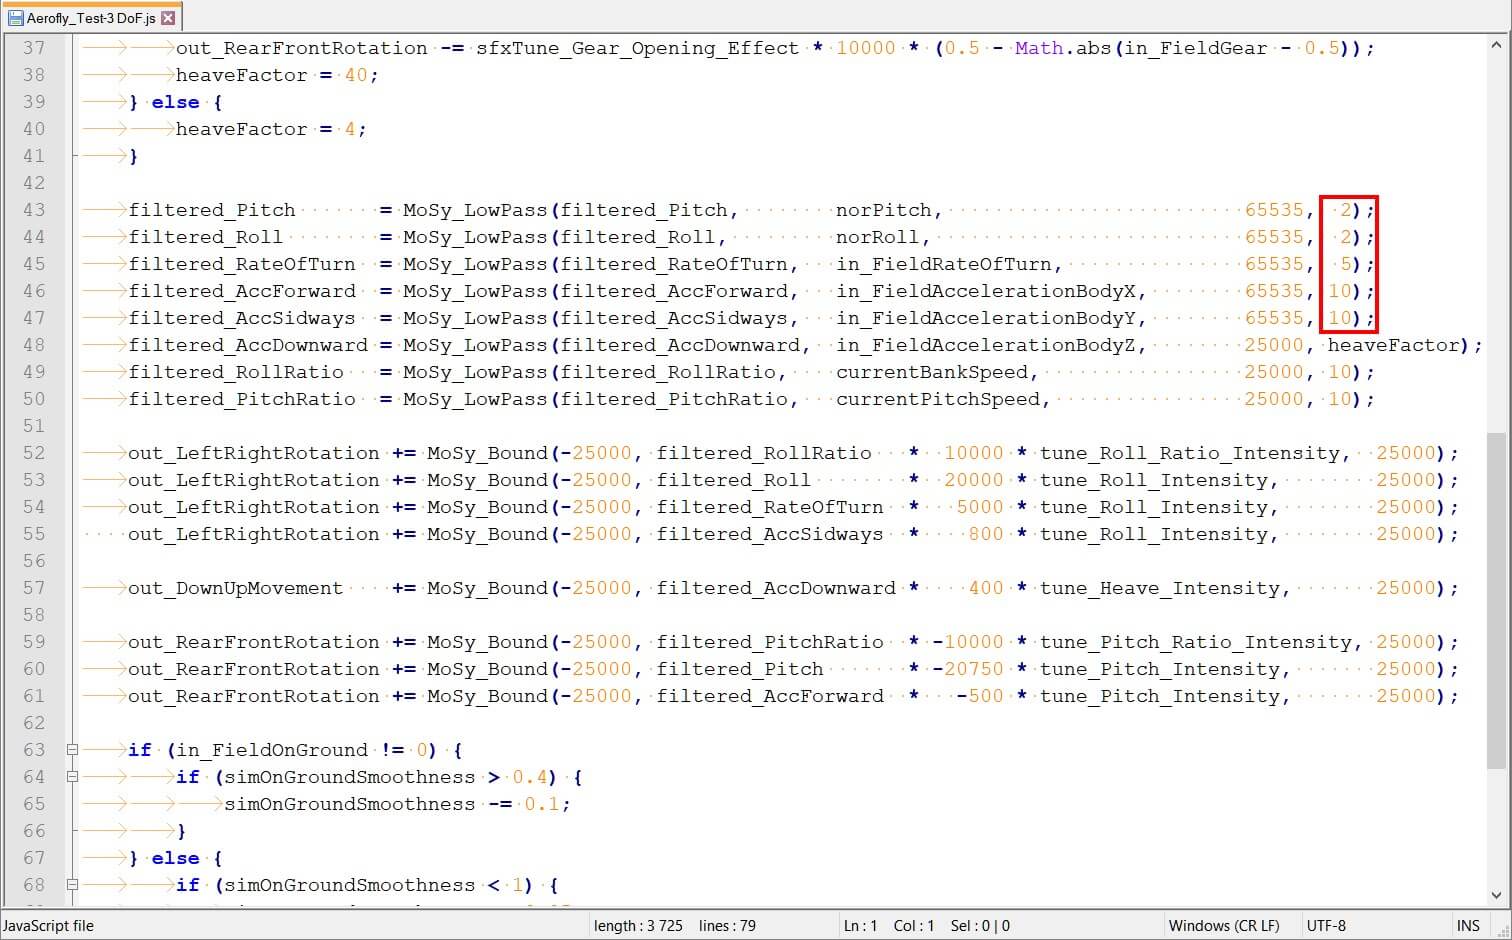Click 'tune_Roll_Ratio_Intensity' on line 52

pos(1190,453)
